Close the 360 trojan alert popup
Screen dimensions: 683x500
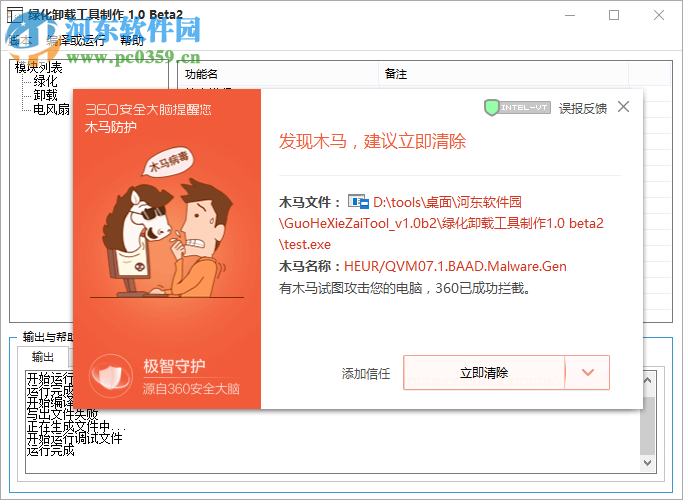(x=623, y=107)
